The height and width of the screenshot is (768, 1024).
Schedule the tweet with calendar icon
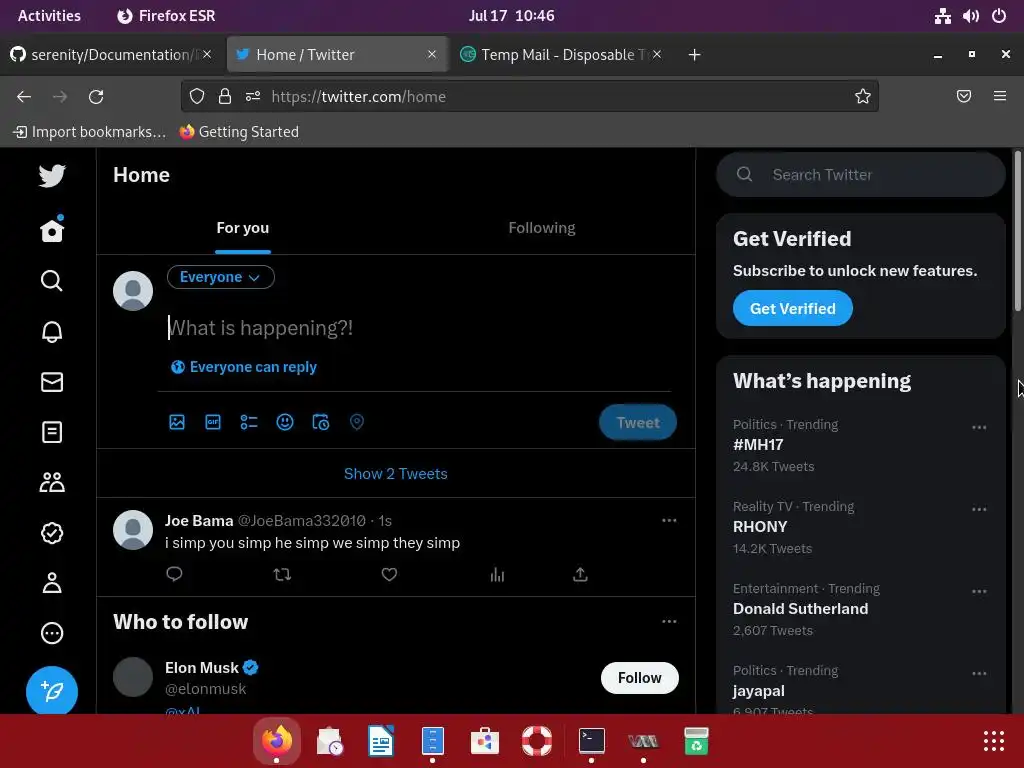(321, 422)
